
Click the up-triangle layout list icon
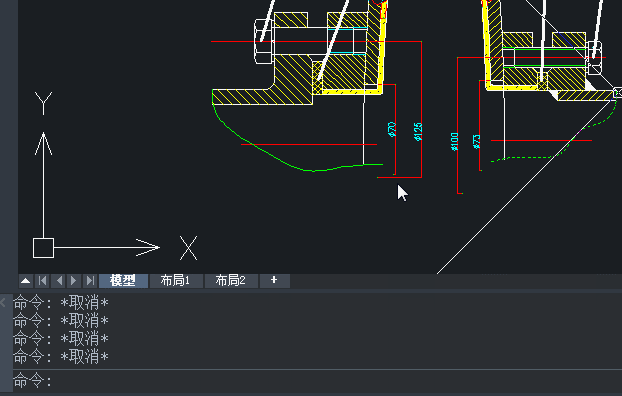pyautogui.click(x=26, y=281)
